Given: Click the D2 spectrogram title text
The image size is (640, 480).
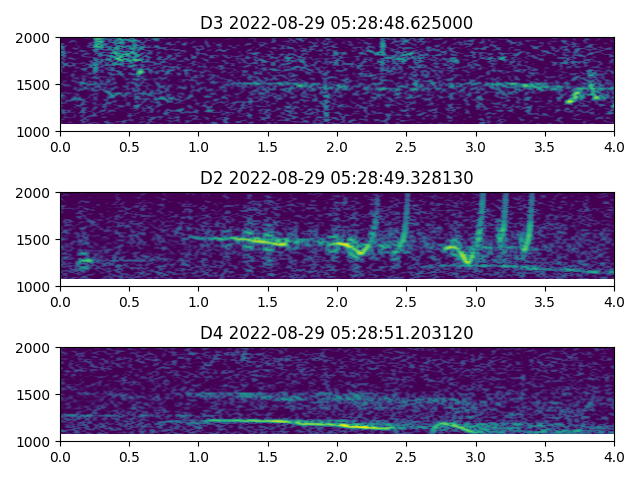Looking at the screenshot, I should click(337, 178).
